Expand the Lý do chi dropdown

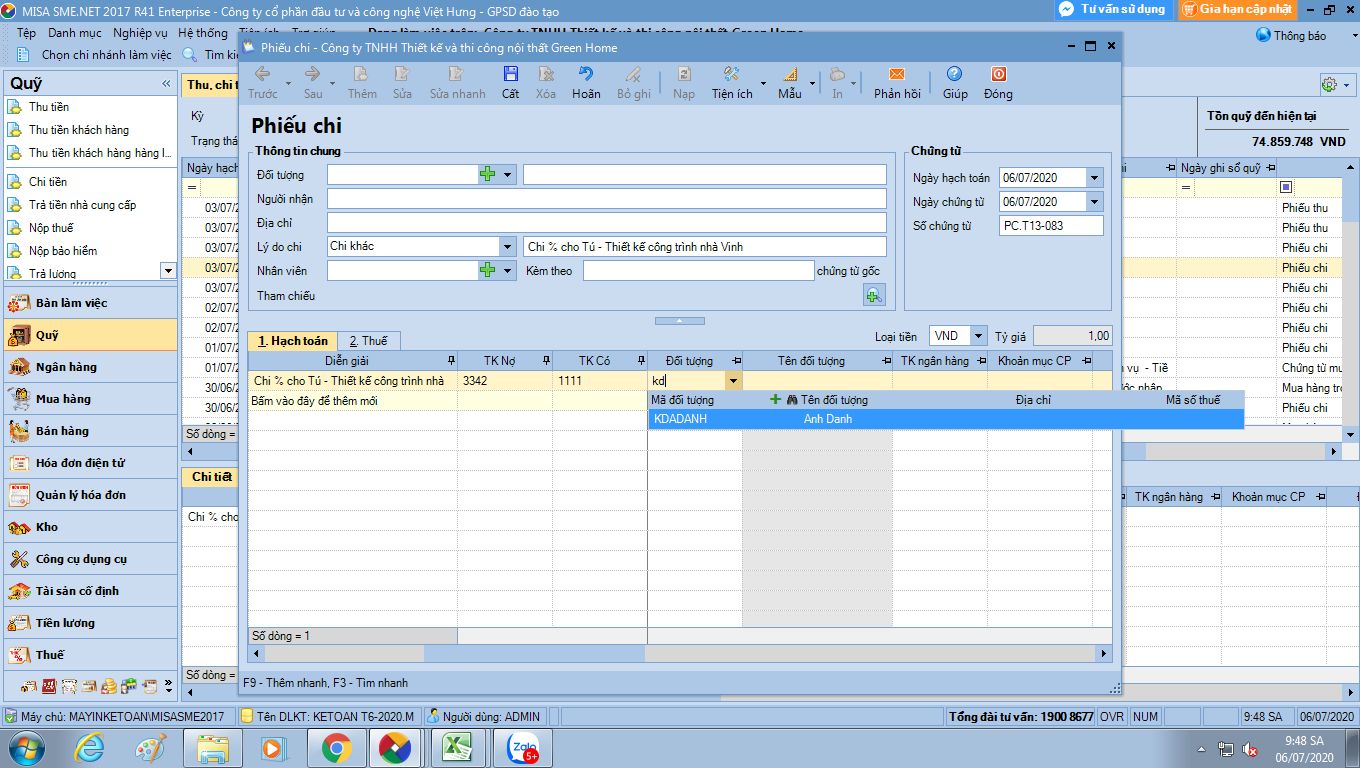(507, 247)
